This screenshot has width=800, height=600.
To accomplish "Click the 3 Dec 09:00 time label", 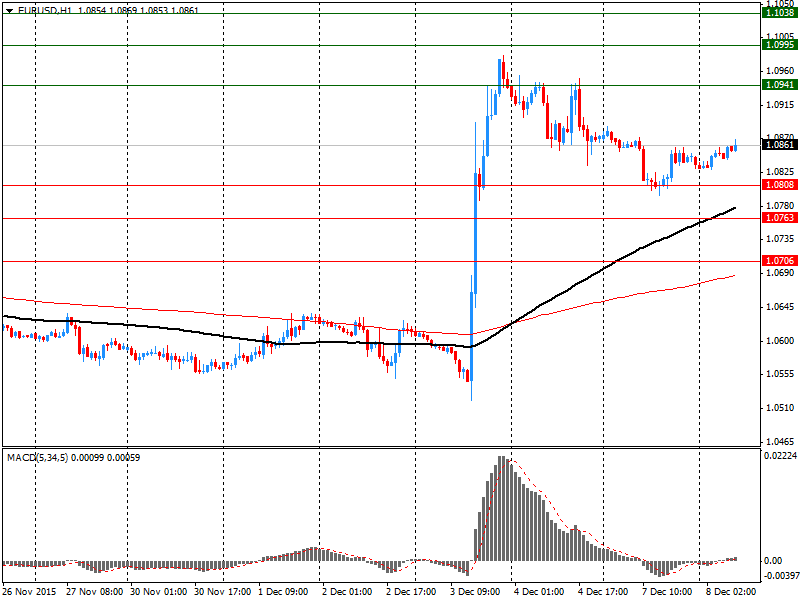I will (476, 592).
